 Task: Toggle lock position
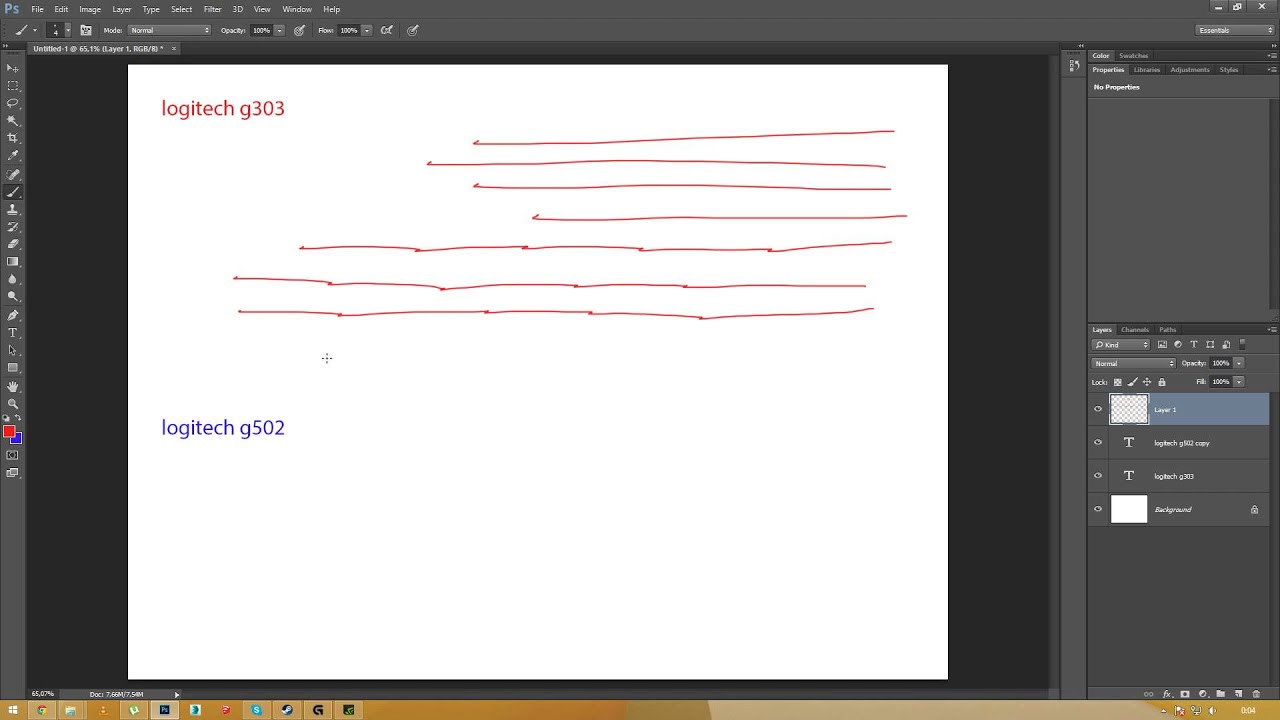pyautogui.click(x=1147, y=382)
